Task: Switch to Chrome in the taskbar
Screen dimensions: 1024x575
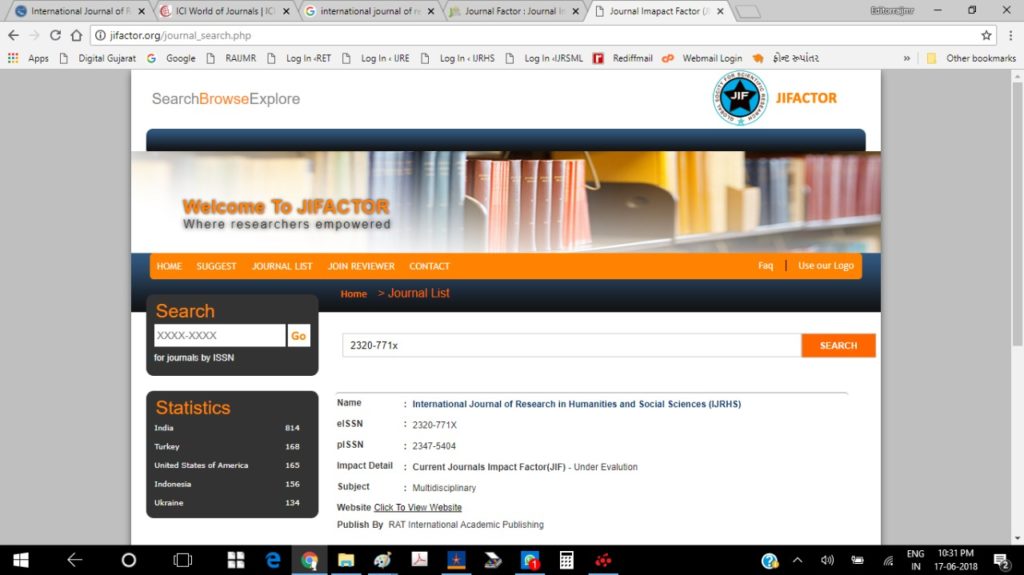Action: click(310, 560)
